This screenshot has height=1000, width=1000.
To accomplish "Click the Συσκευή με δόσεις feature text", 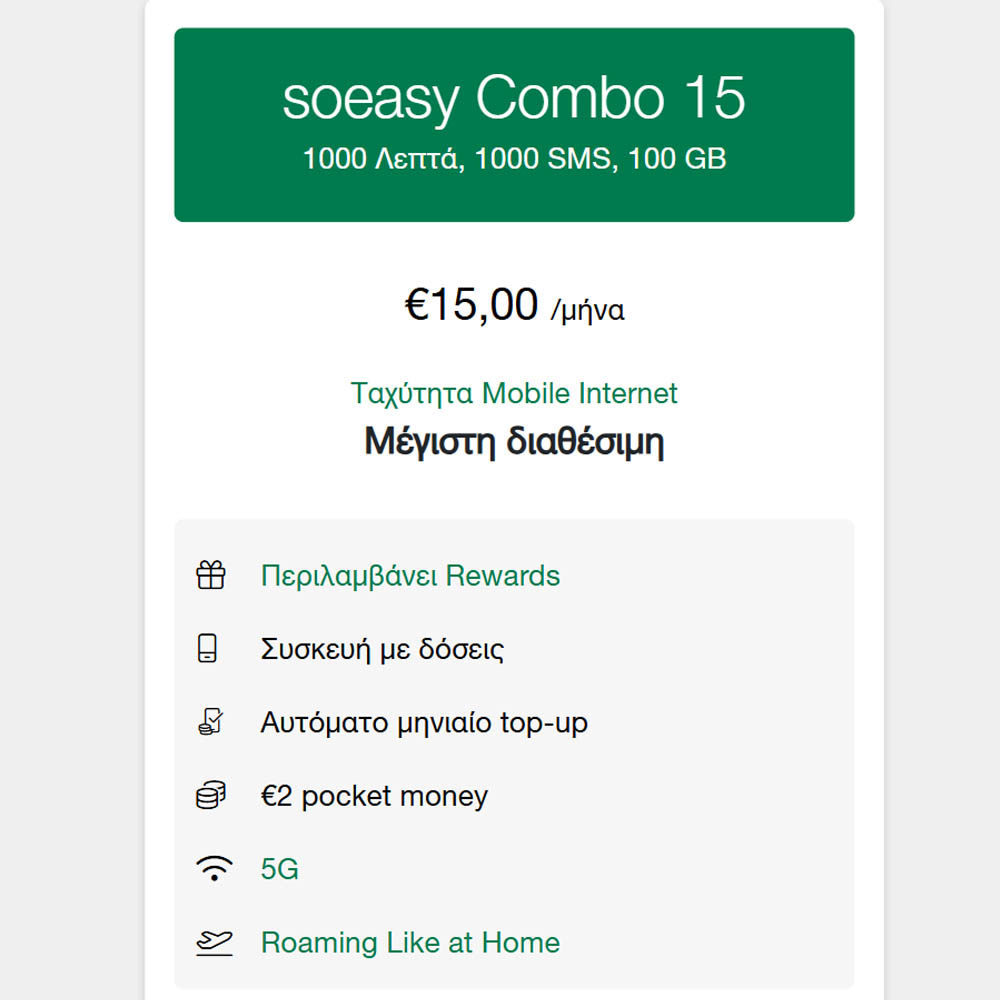I will [382, 649].
